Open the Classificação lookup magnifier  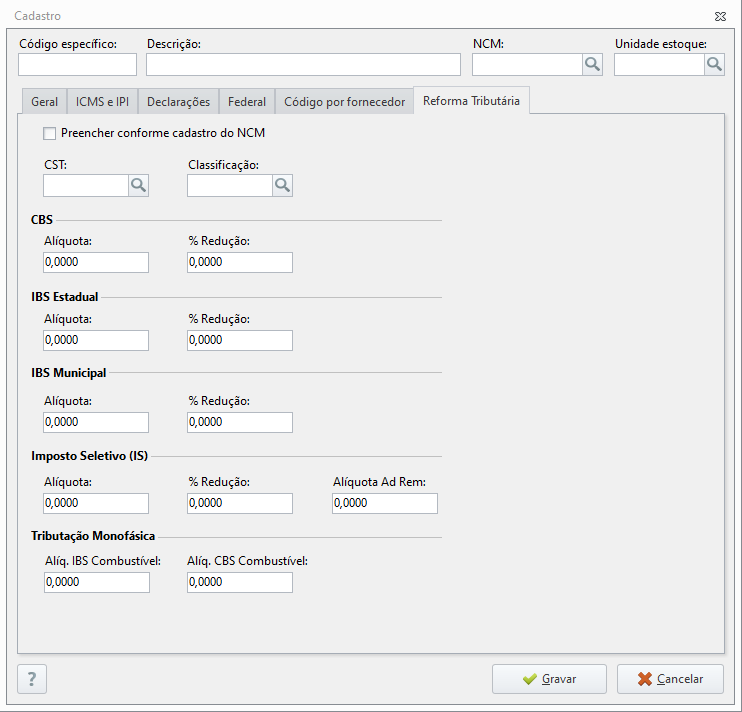point(282,185)
